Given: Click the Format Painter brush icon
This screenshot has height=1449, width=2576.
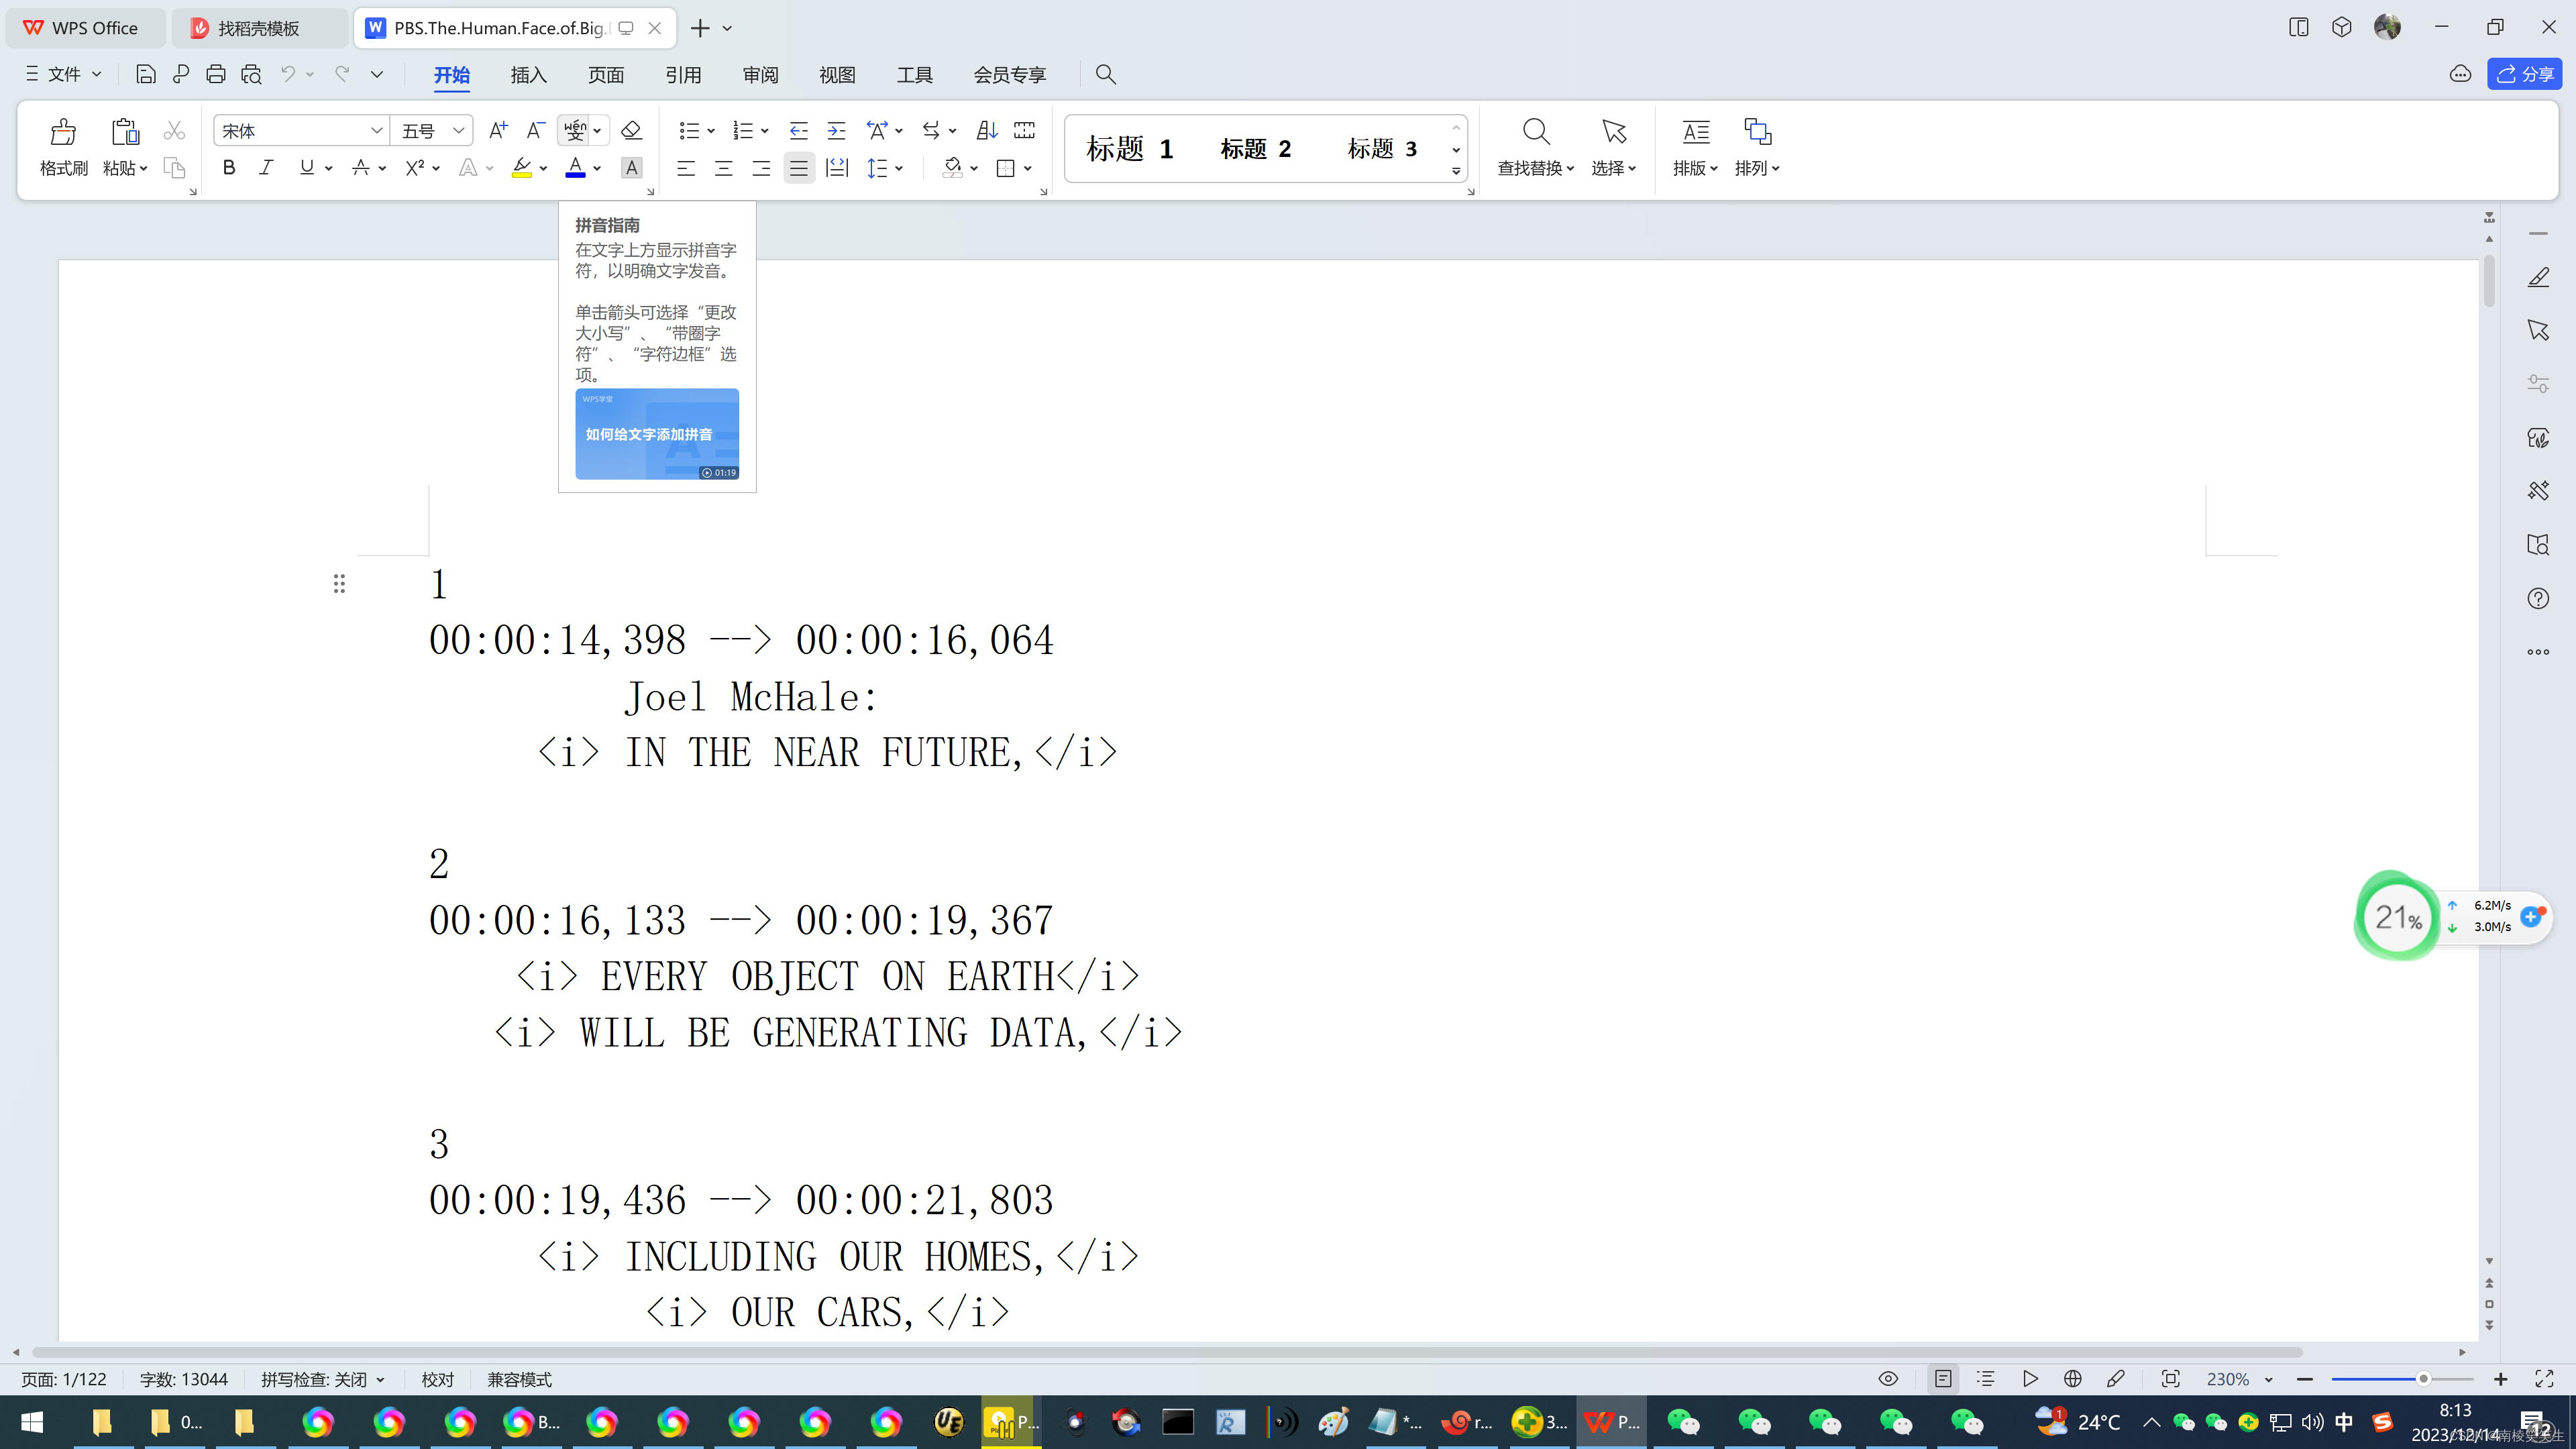Looking at the screenshot, I should 63,132.
